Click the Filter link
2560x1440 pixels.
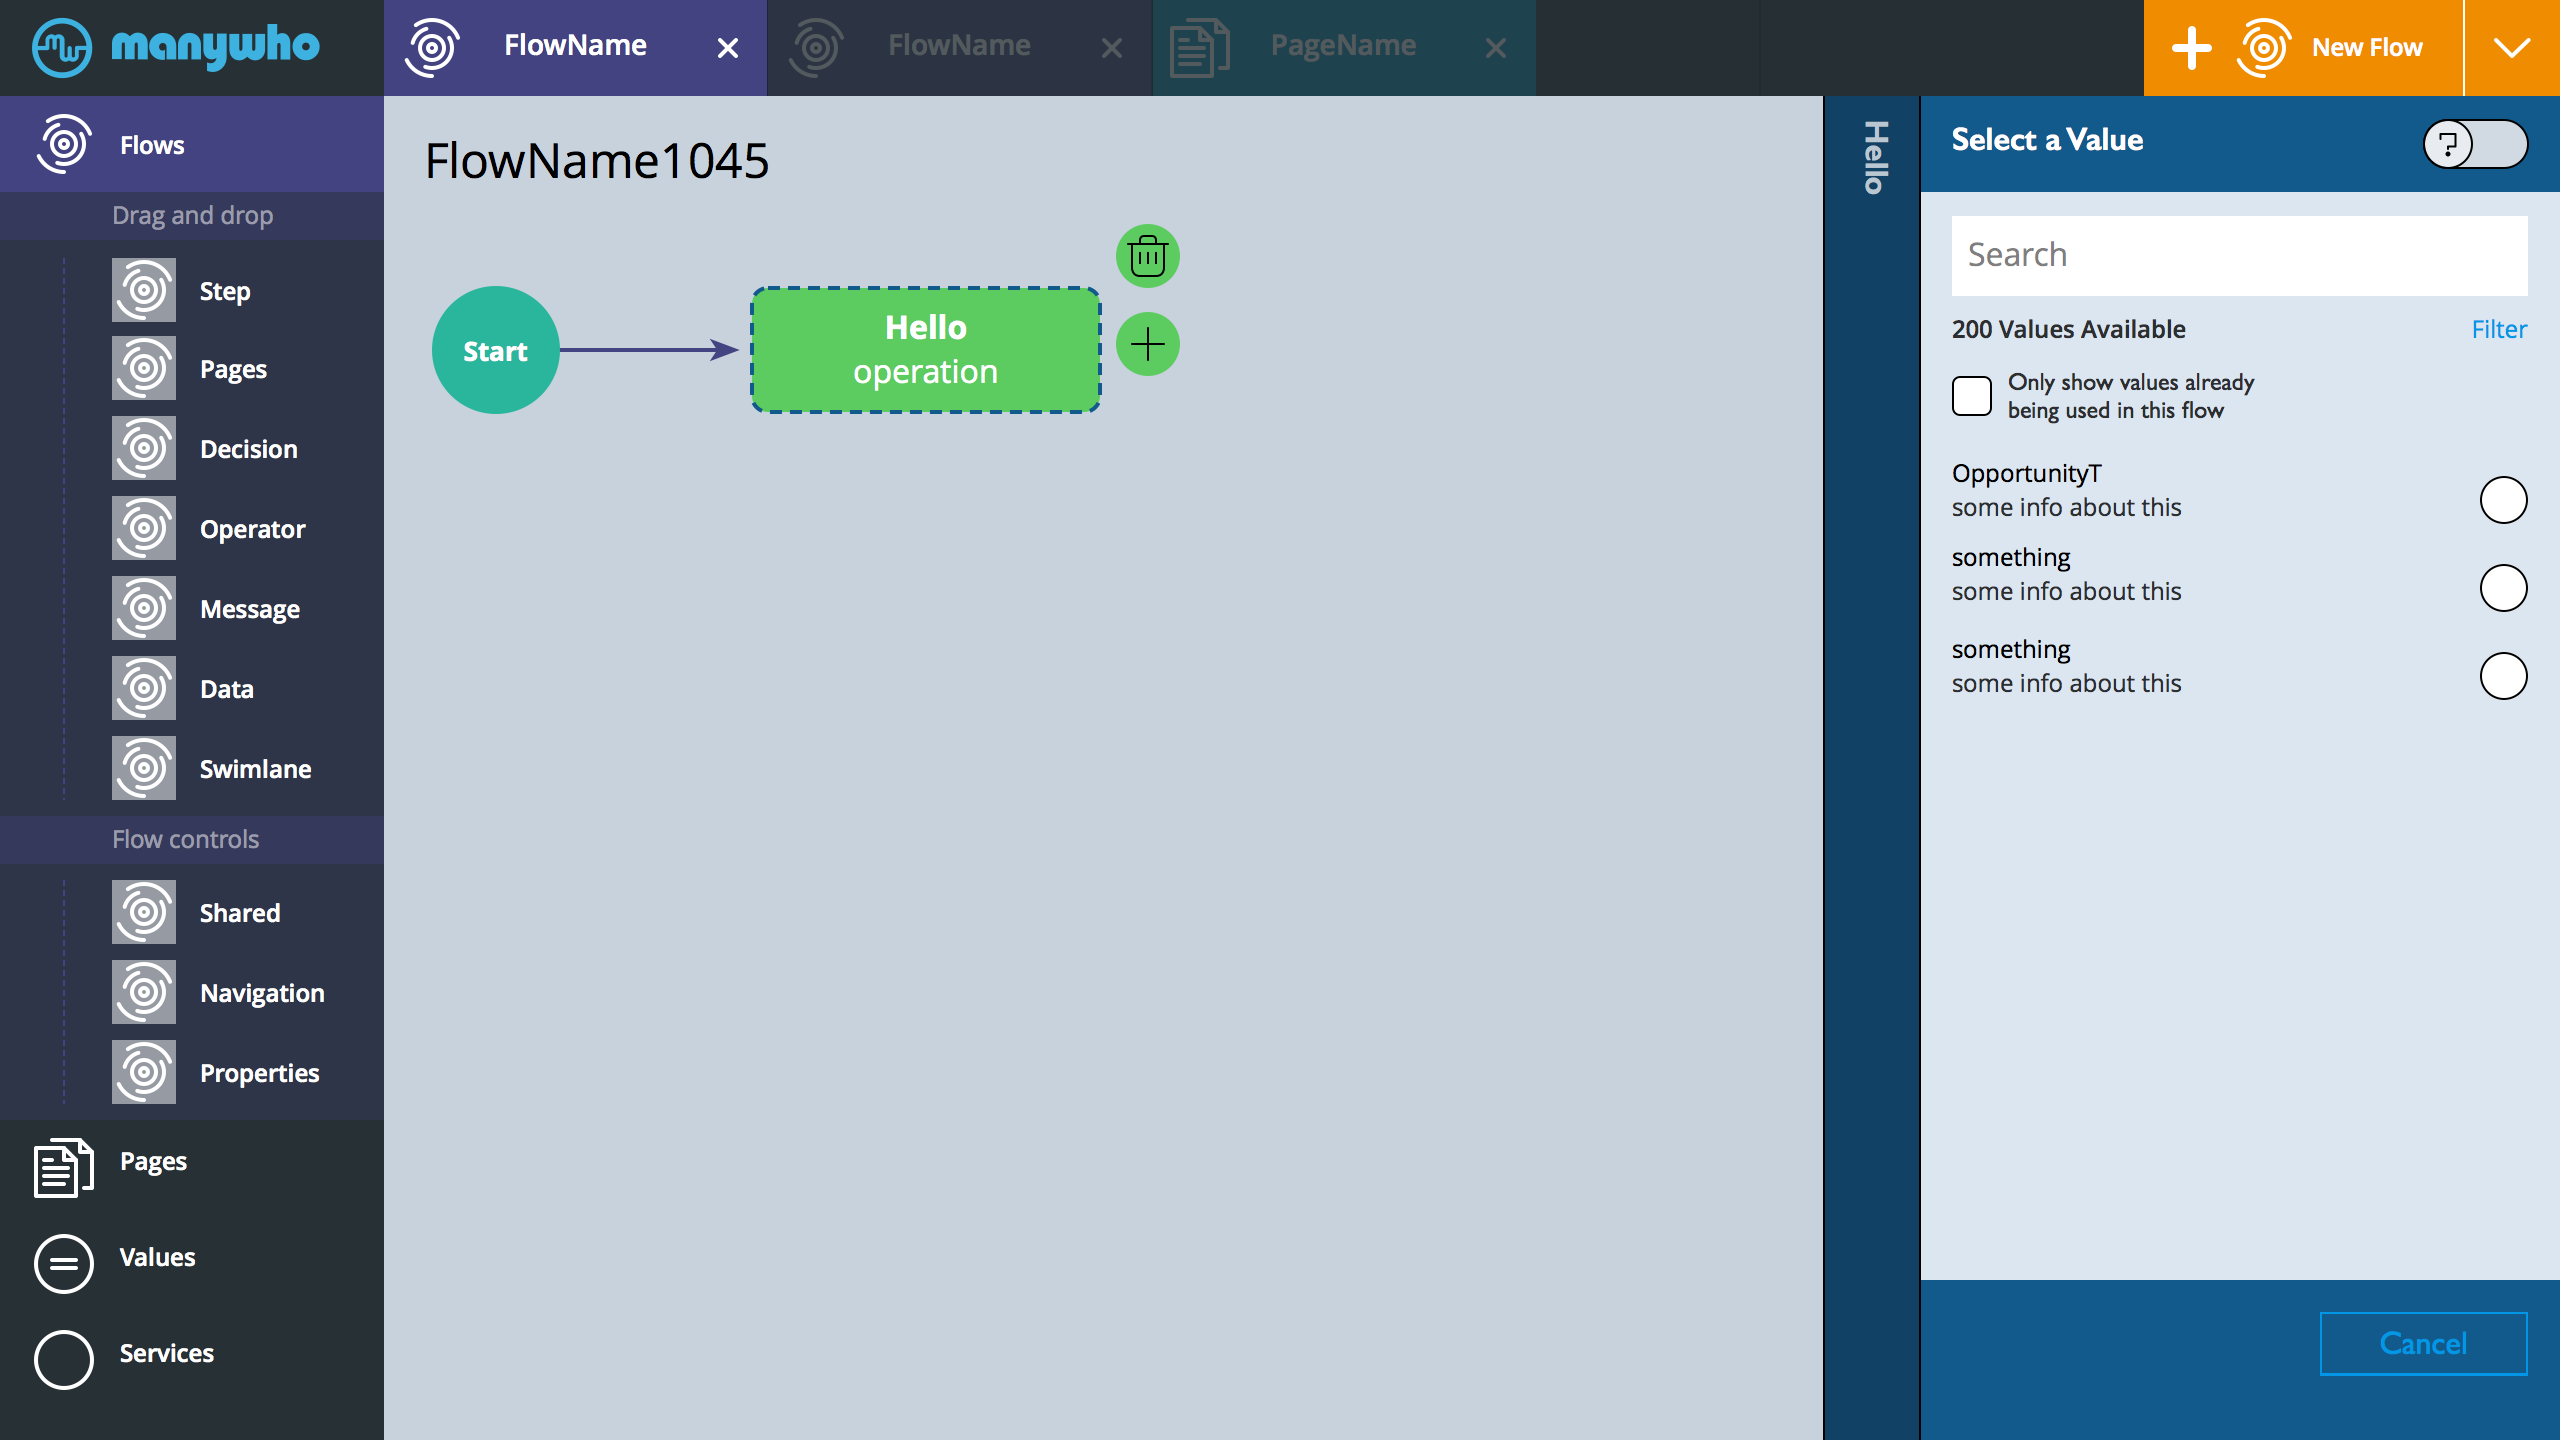point(2499,329)
